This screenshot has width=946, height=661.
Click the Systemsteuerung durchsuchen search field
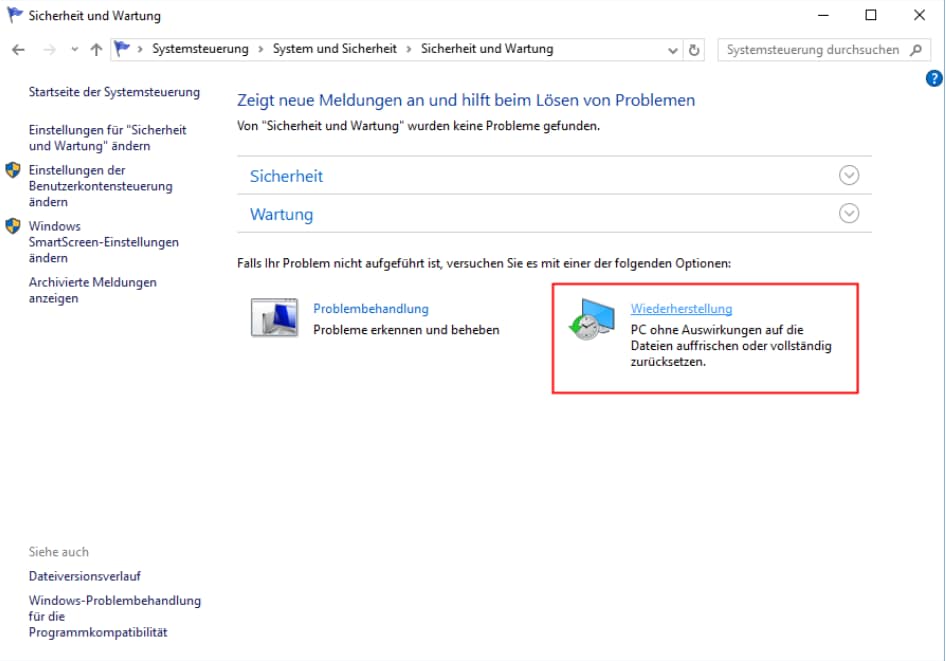812,49
